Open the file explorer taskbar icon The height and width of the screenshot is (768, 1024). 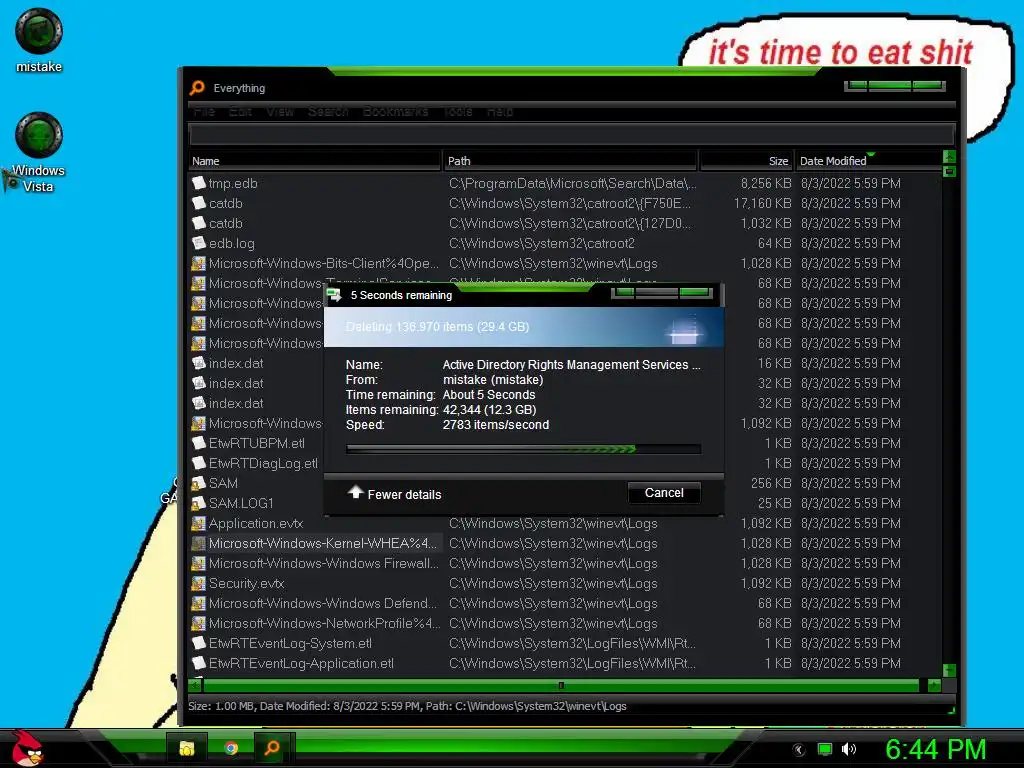point(187,748)
